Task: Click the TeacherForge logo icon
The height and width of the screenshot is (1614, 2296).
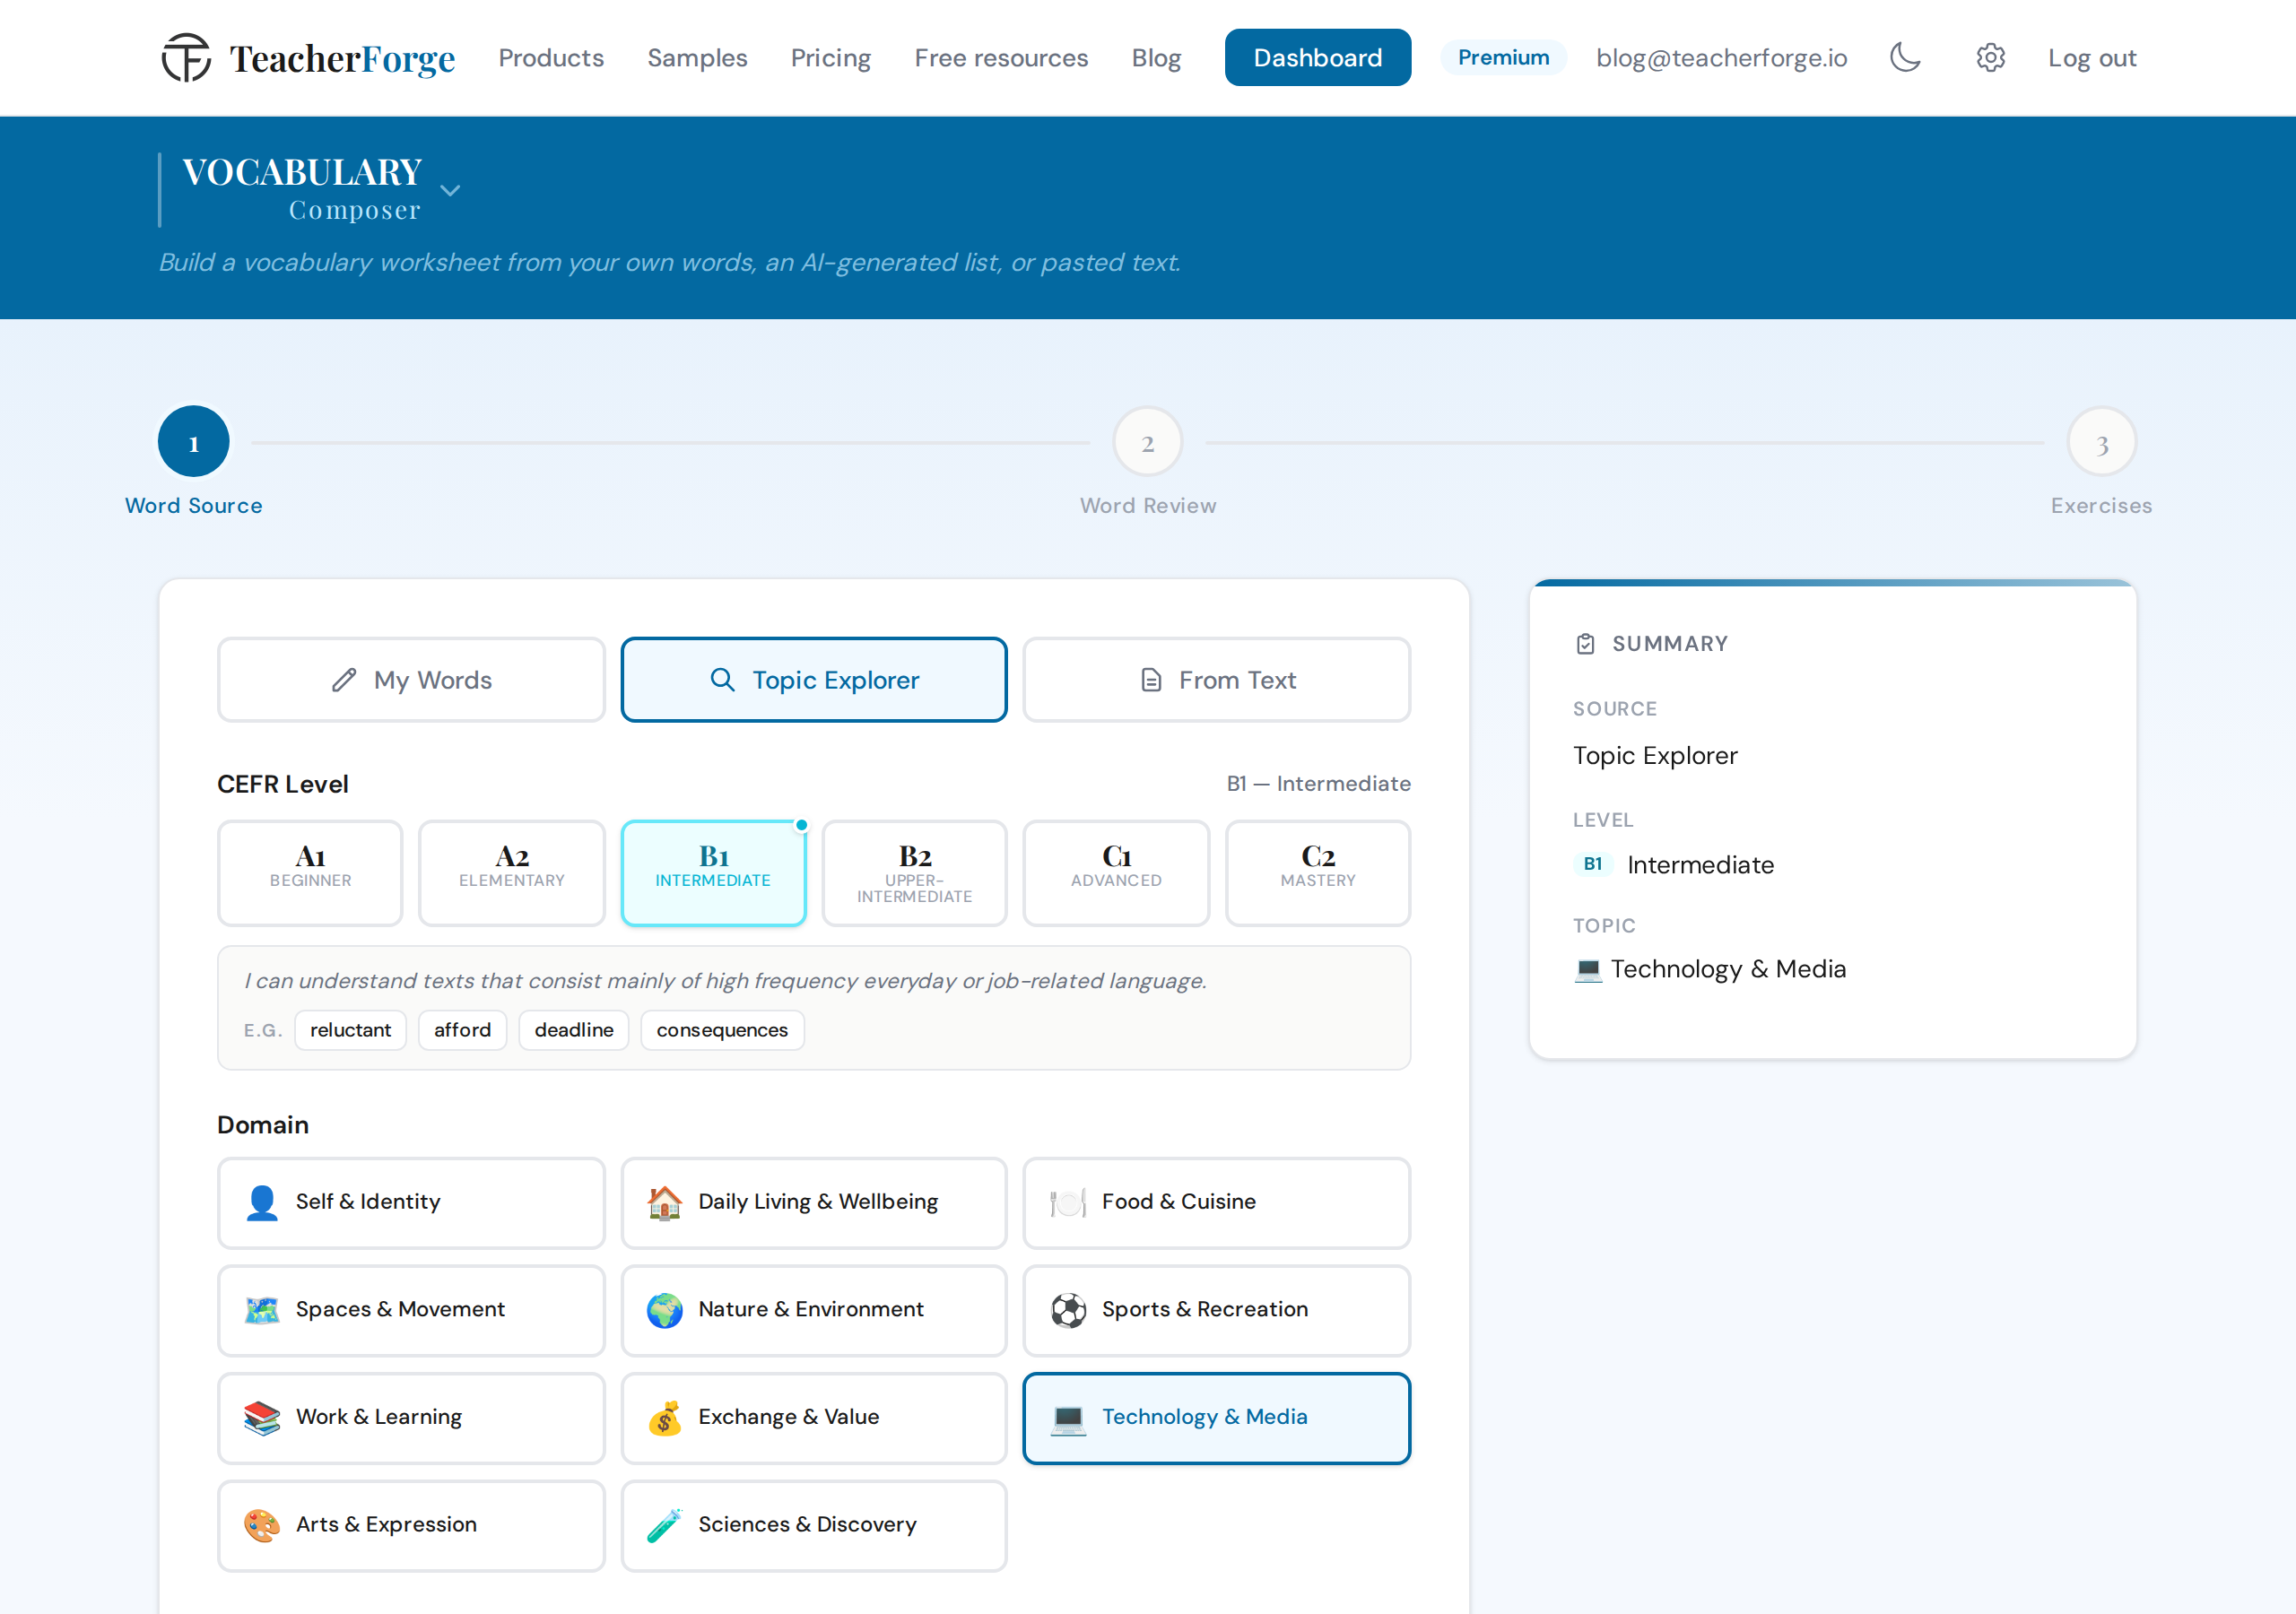Action: tap(186, 58)
